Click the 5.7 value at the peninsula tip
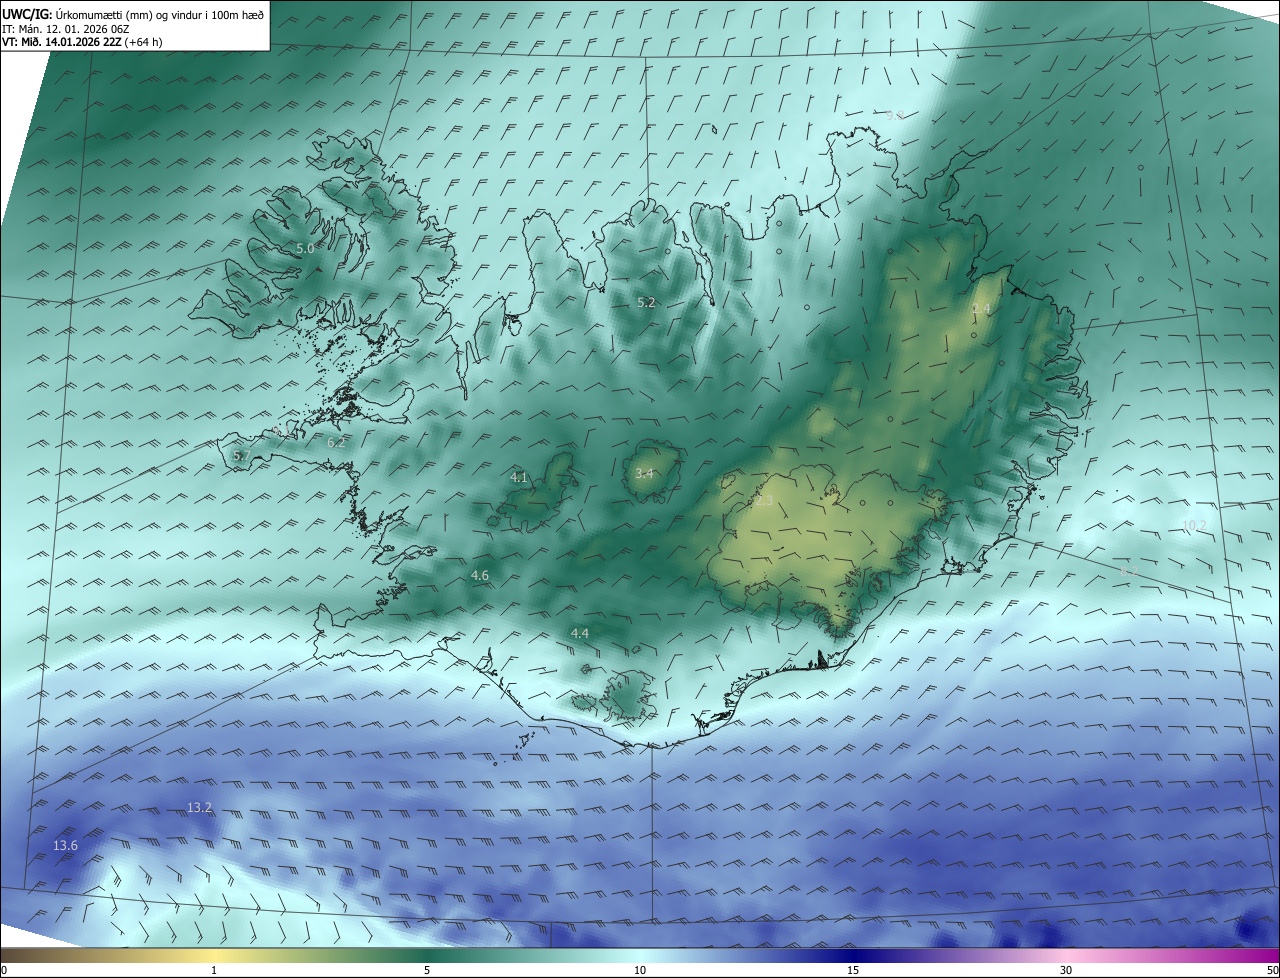 (x=241, y=455)
